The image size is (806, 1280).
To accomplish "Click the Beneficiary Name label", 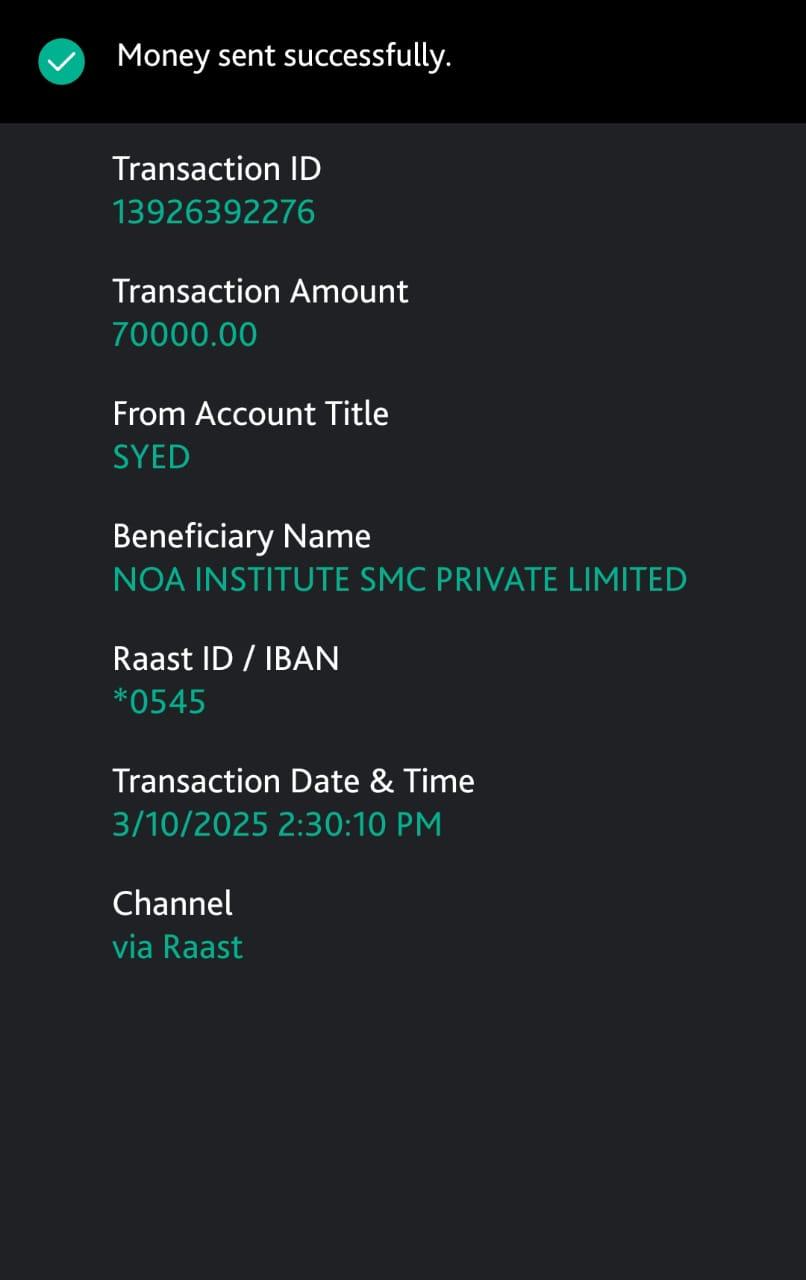I will [241, 536].
